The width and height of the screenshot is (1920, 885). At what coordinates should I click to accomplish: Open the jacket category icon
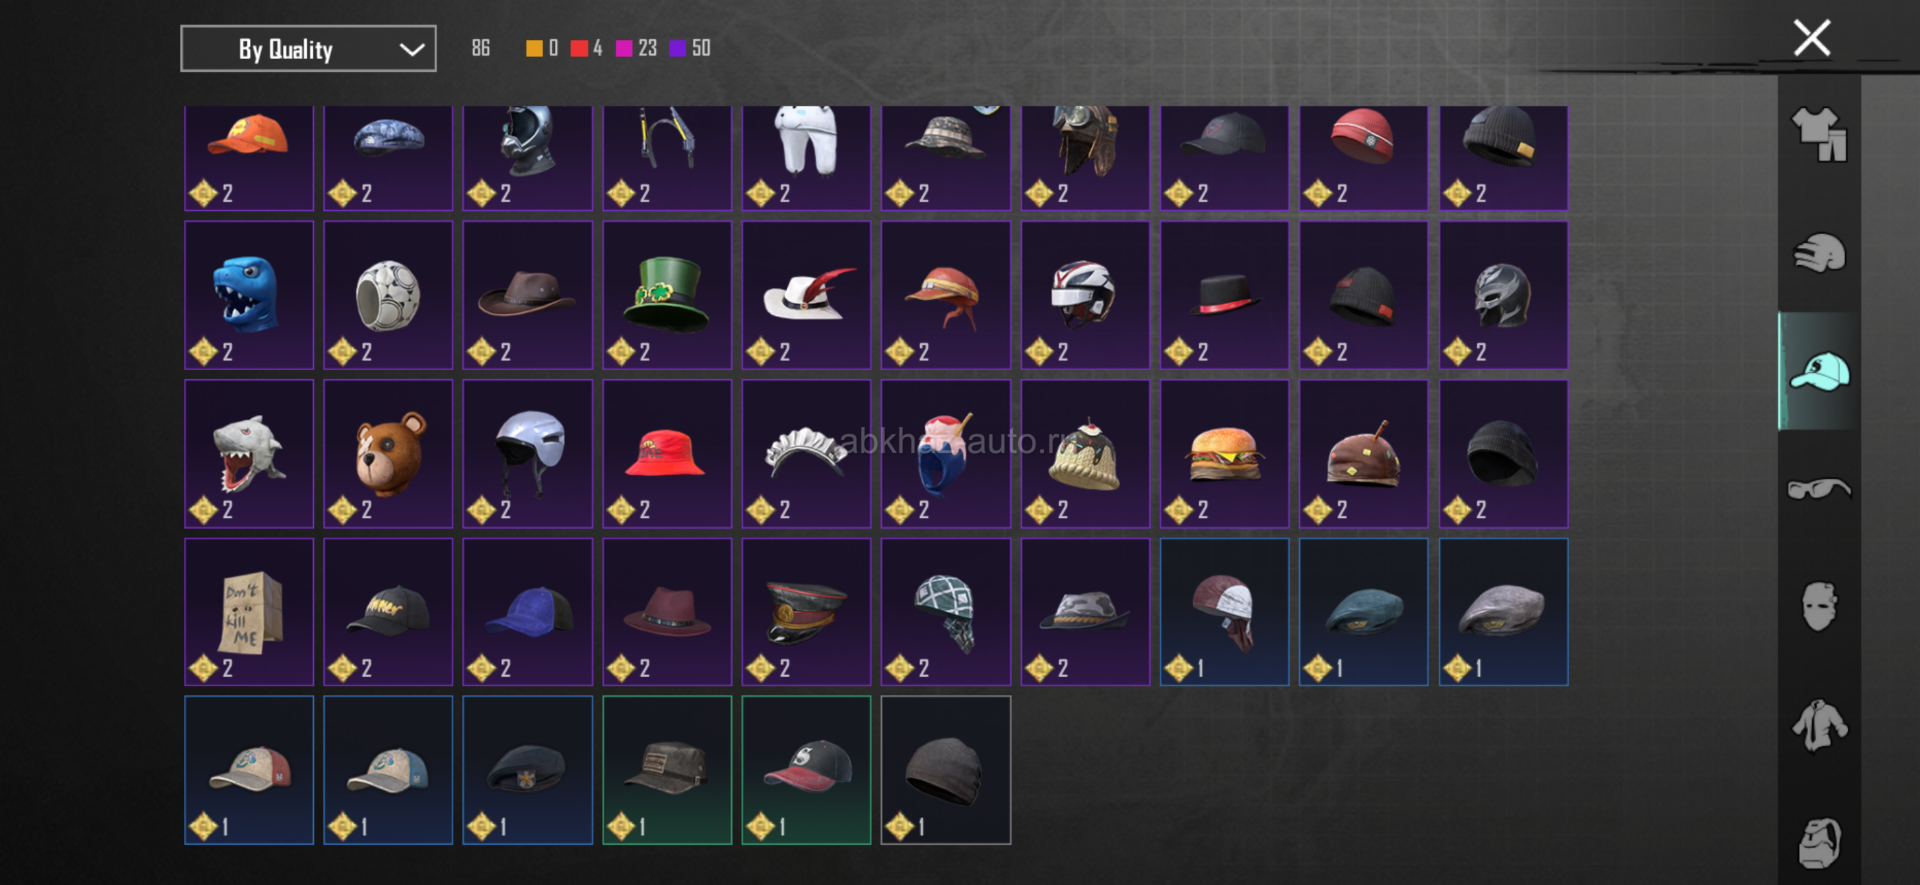pyautogui.click(x=1819, y=725)
